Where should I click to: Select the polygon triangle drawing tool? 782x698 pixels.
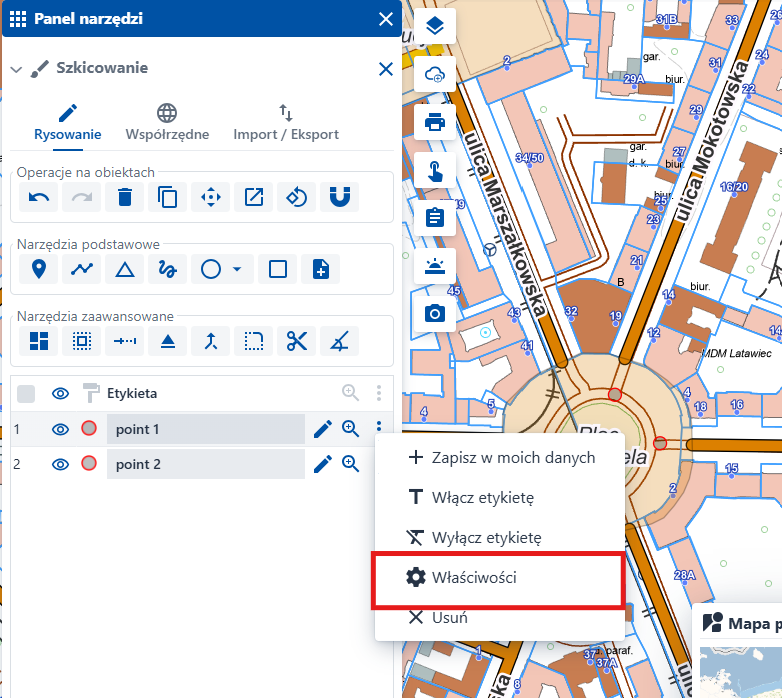click(125, 269)
